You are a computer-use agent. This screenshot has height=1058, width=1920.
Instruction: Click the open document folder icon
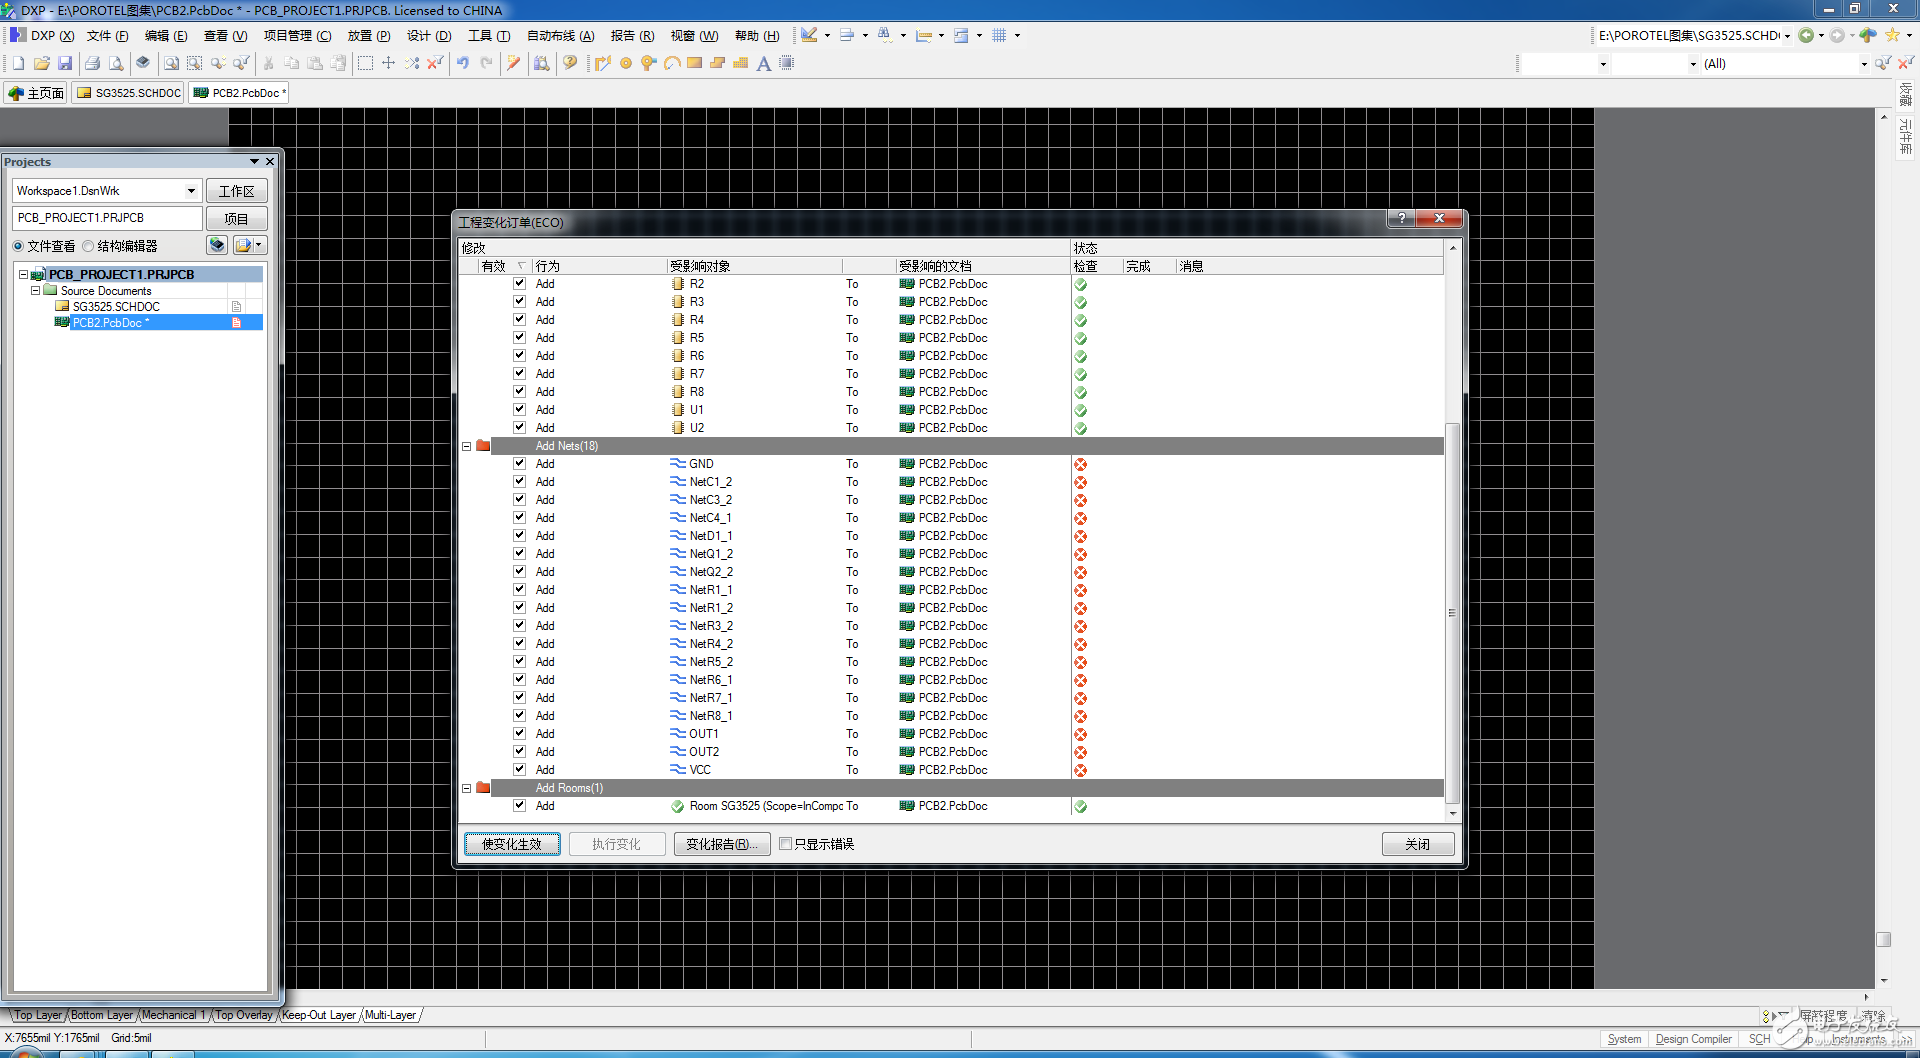pyautogui.click(x=41, y=63)
